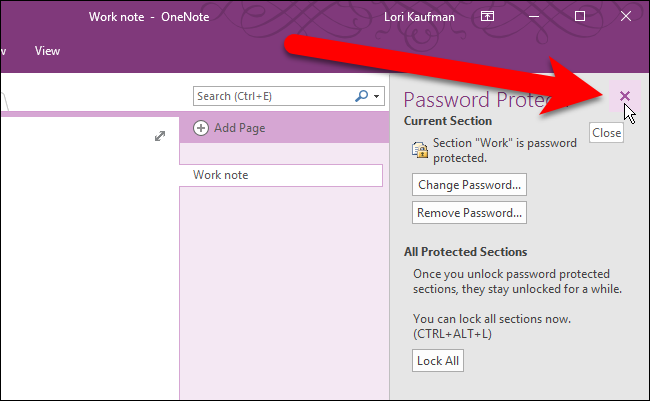The width and height of the screenshot is (650, 401).
Task: Click the Change Password button
Action: coord(469,185)
